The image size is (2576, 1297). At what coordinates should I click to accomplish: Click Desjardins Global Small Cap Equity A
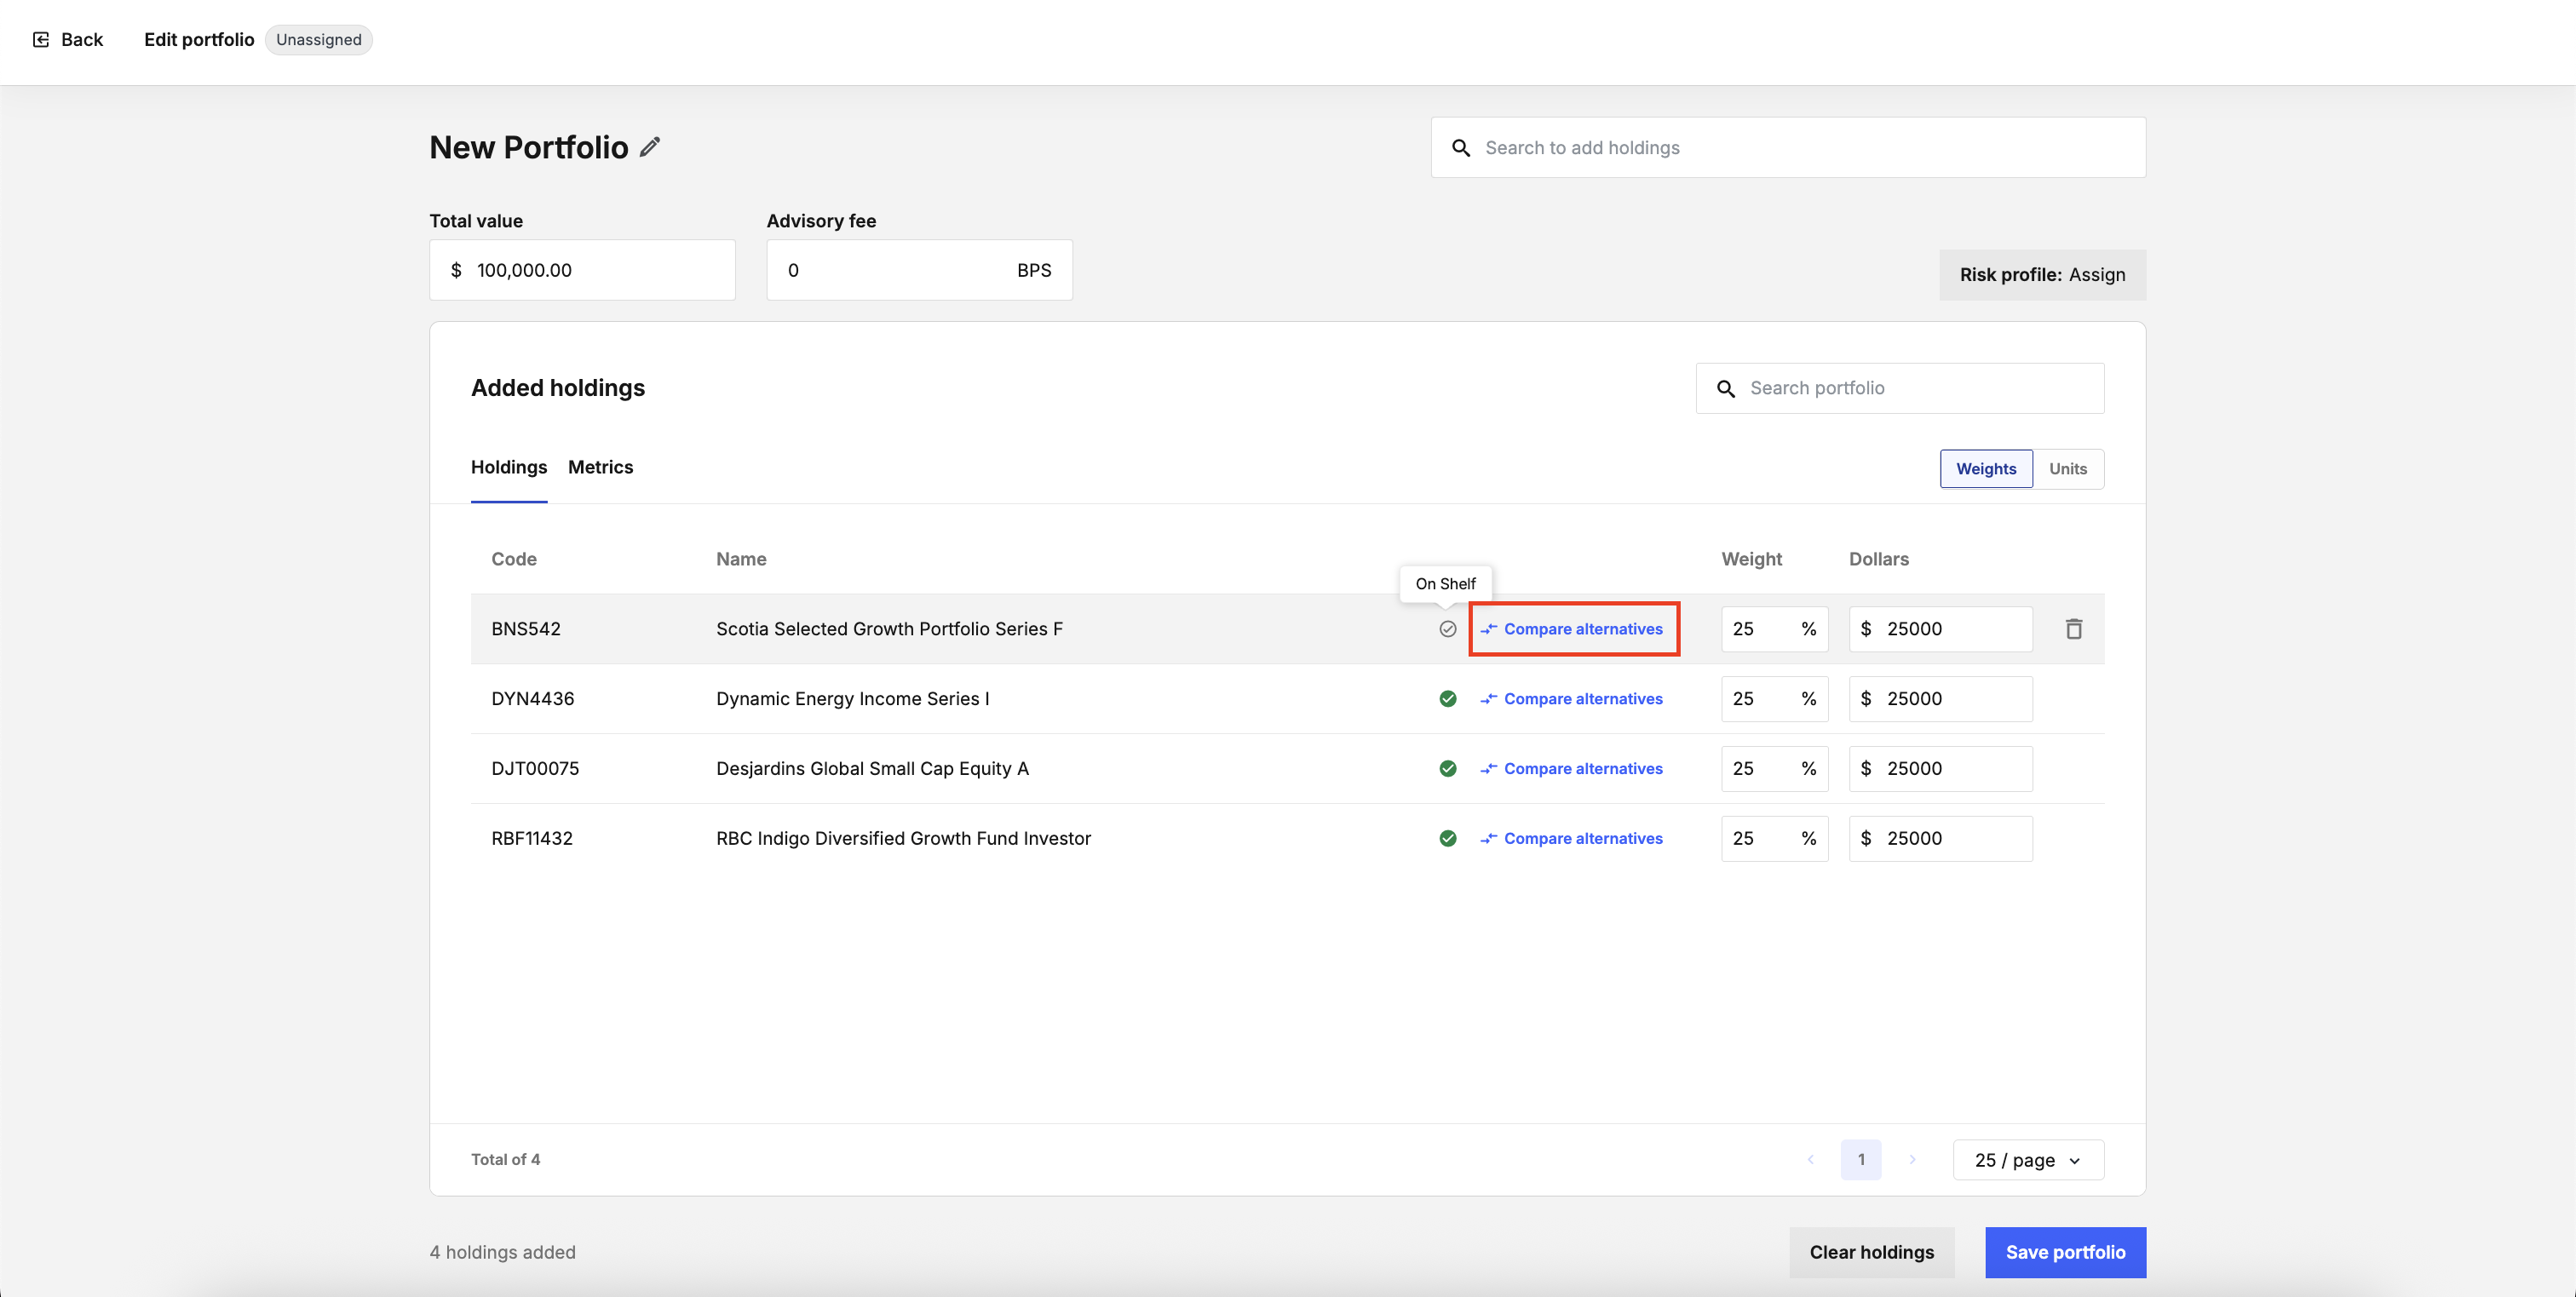pos(872,769)
